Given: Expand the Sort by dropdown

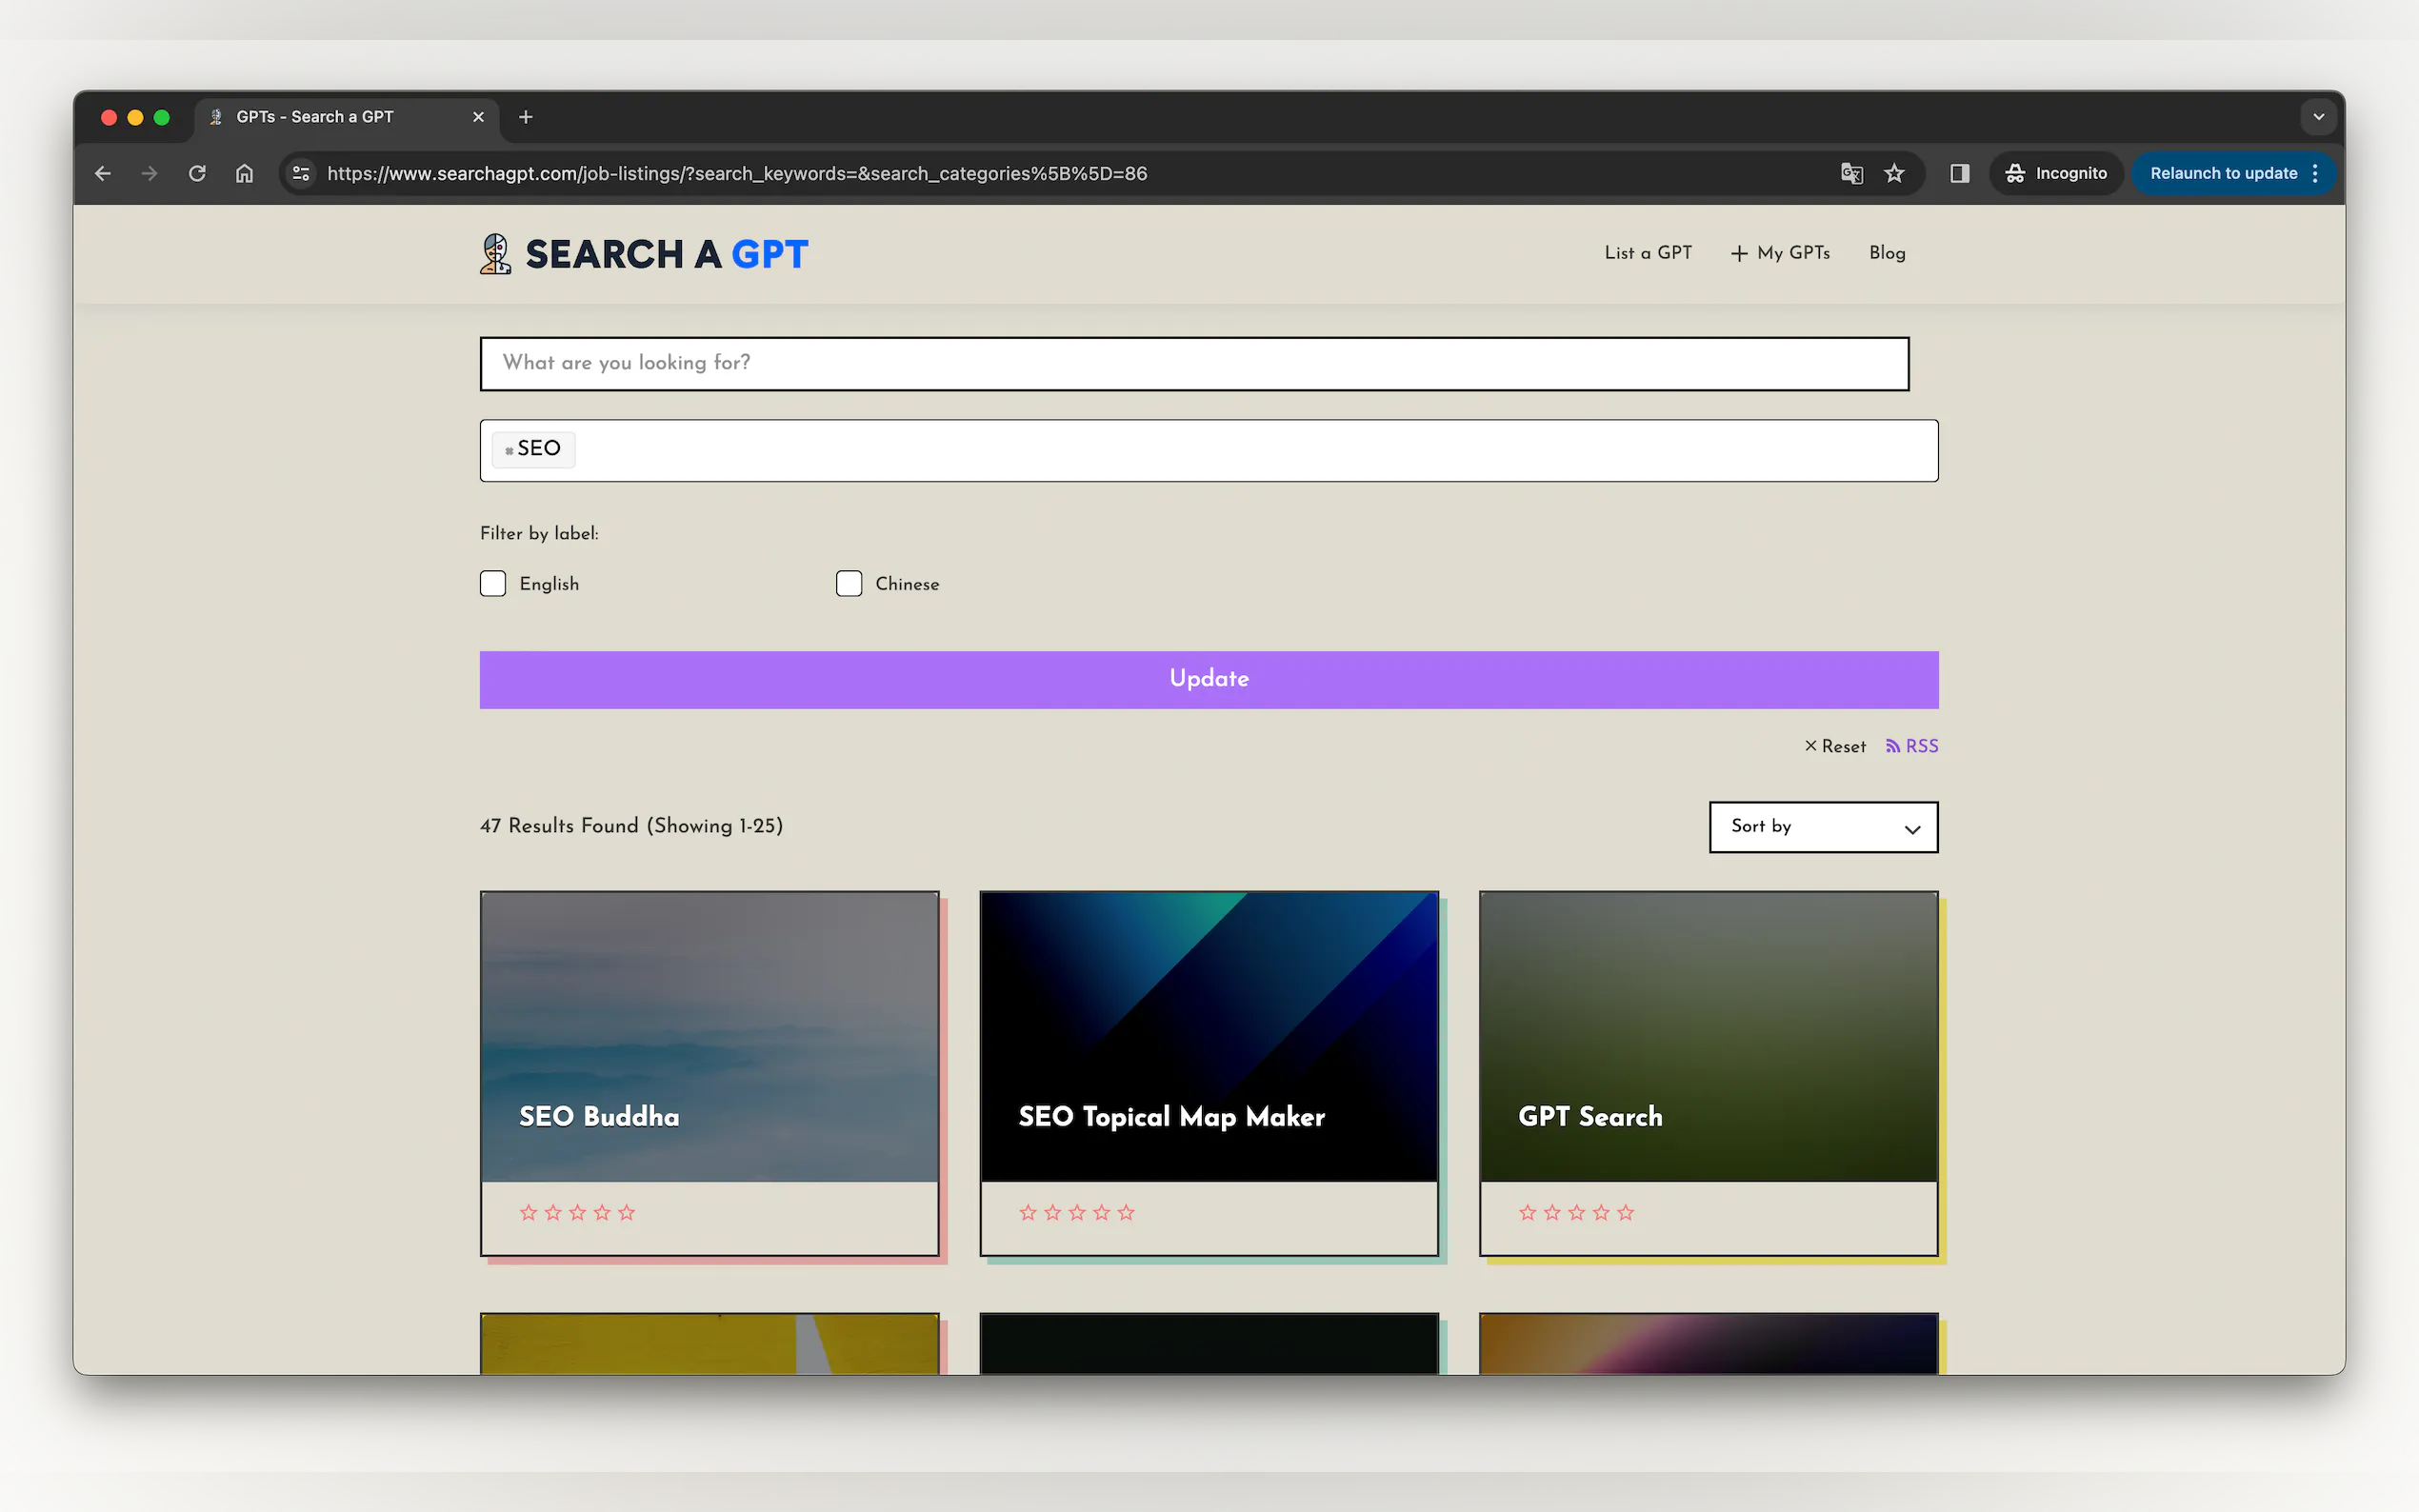Looking at the screenshot, I should 1823,826.
